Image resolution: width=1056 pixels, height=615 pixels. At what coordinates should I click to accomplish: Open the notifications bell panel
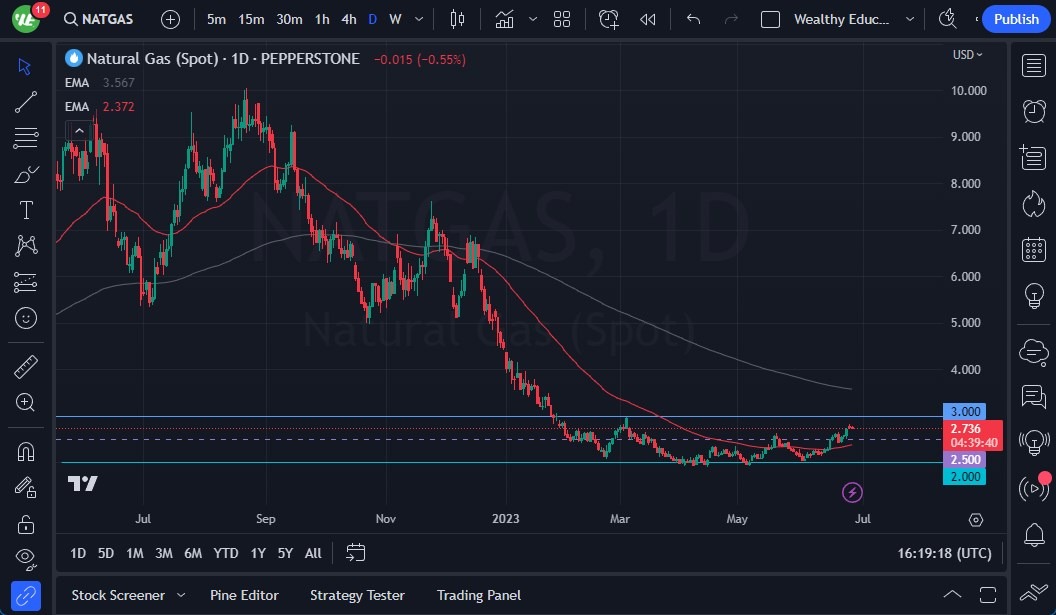point(1034,535)
